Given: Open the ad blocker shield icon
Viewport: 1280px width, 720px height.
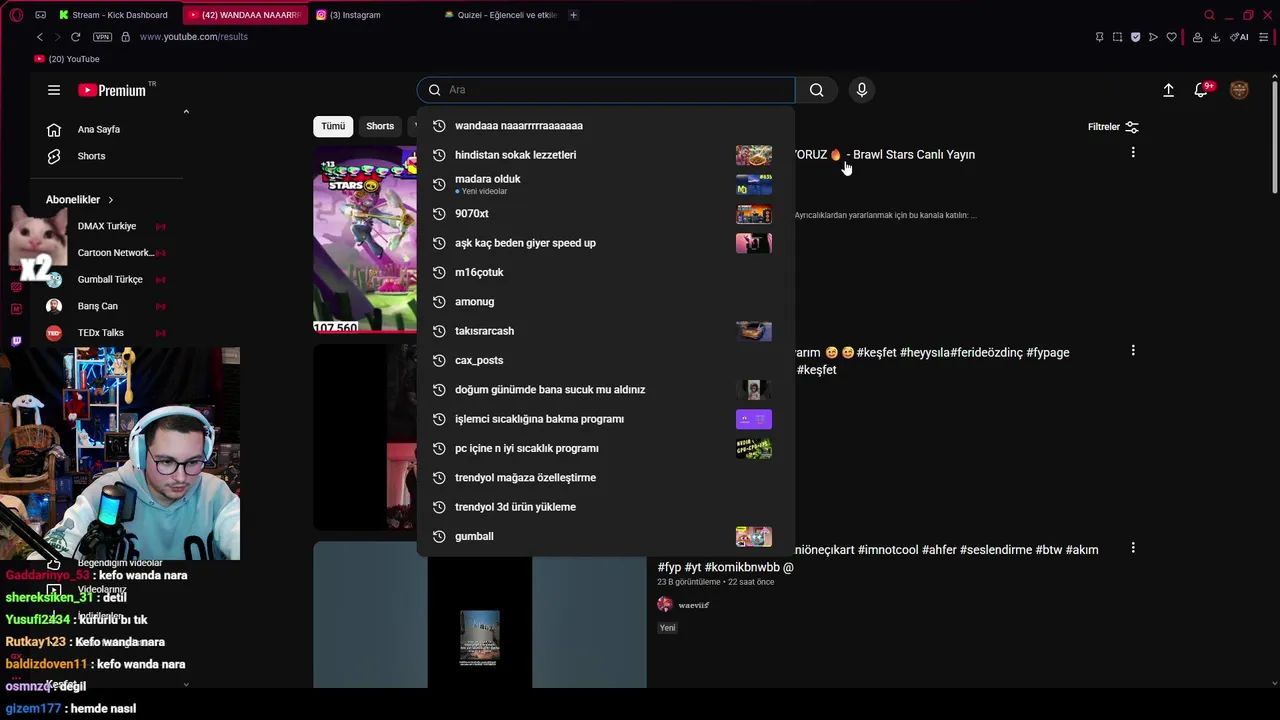Looking at the screenshot, I should 1135,37.
